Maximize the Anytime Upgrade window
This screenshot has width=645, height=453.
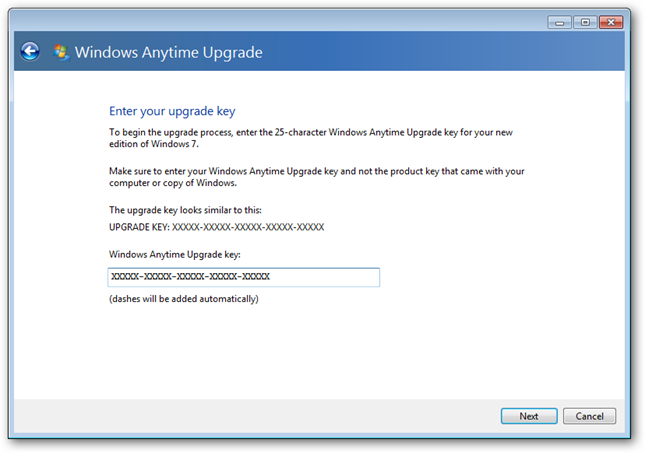585,22
